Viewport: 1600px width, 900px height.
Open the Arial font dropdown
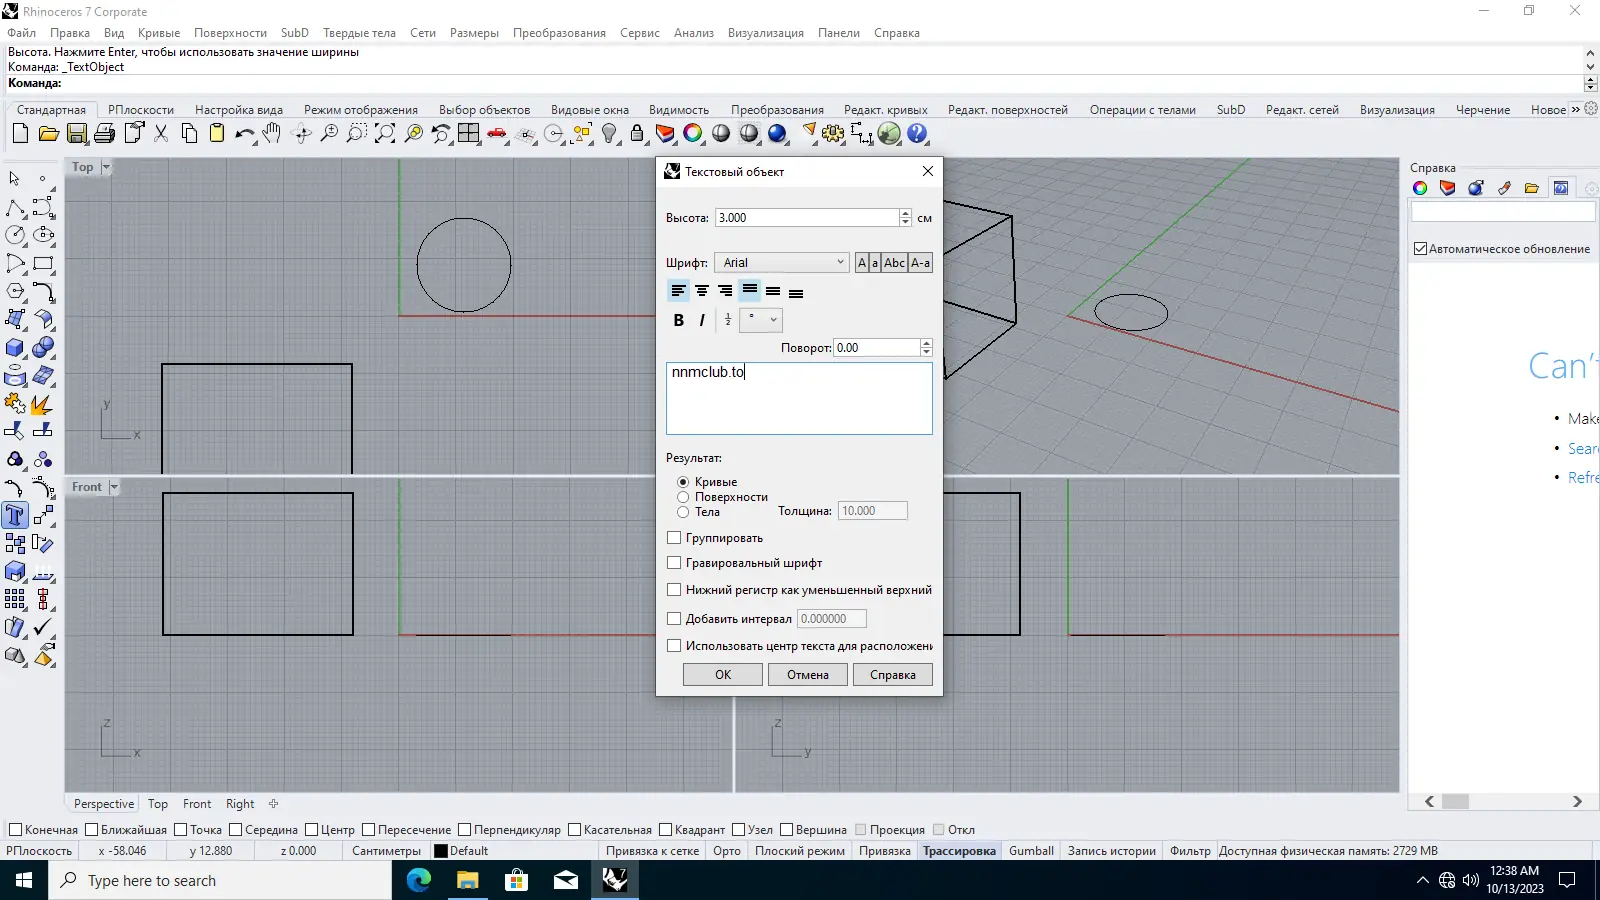point(782,263)
